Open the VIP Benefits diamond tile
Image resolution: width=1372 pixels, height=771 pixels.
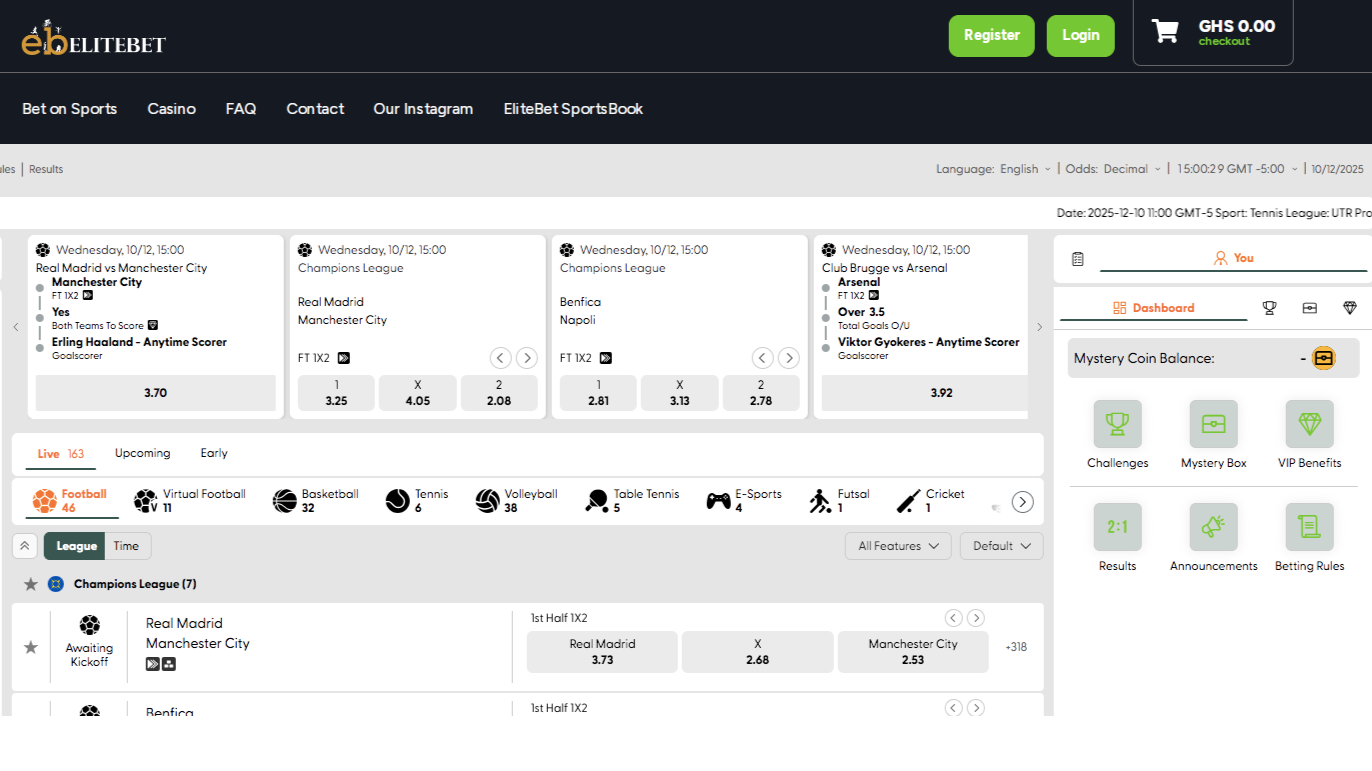click(1309, 424)
